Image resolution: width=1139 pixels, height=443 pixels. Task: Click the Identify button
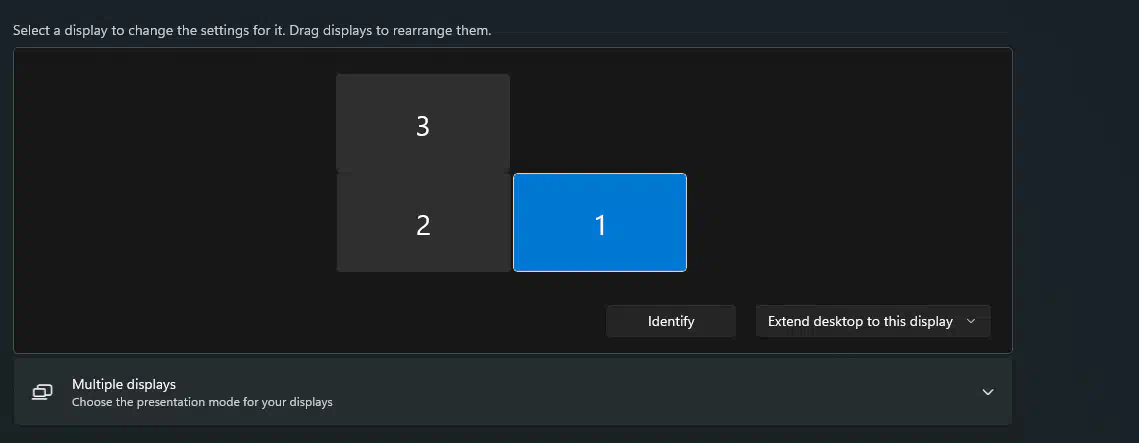670,321
